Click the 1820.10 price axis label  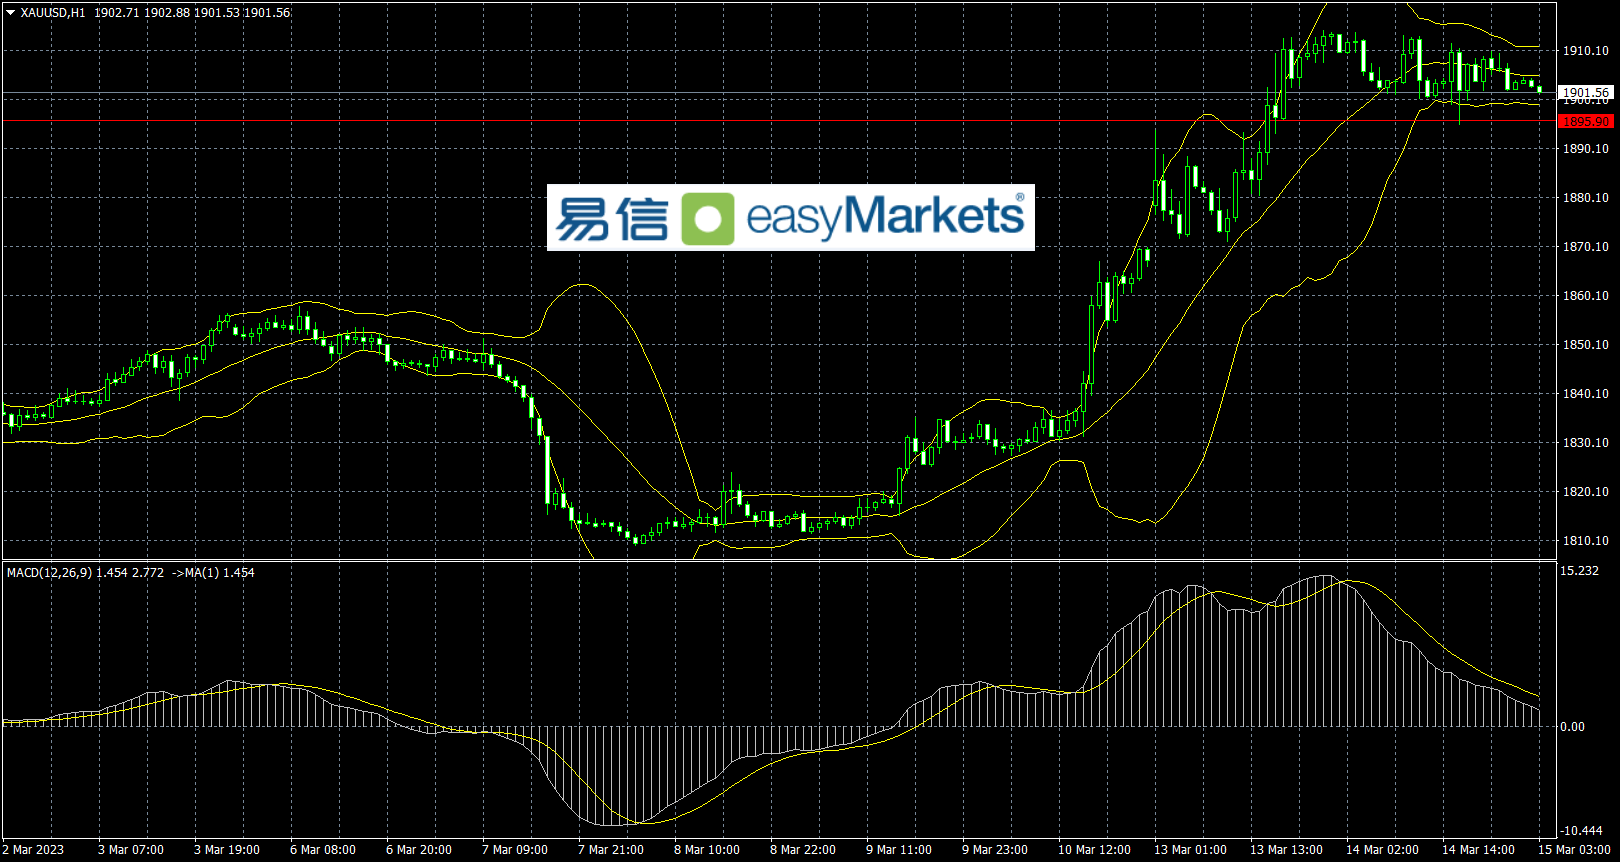click(x=1586, y=492)
